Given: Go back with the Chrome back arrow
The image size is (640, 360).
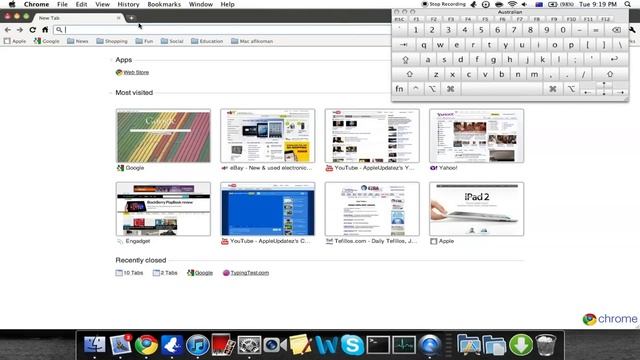Looking at the screenshot, I should coord(8,30).
